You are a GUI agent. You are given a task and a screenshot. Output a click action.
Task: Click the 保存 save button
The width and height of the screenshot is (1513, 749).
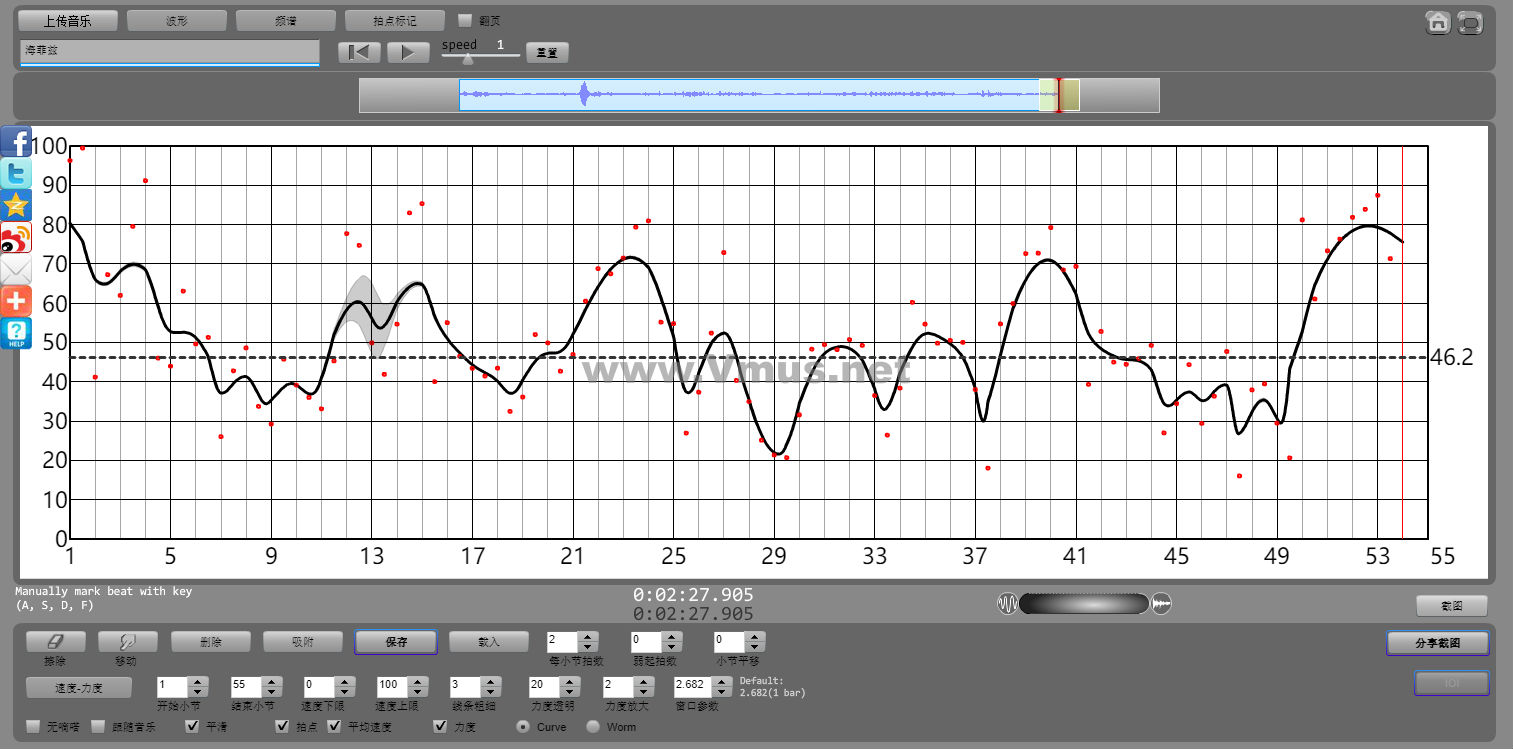(396, 642)
